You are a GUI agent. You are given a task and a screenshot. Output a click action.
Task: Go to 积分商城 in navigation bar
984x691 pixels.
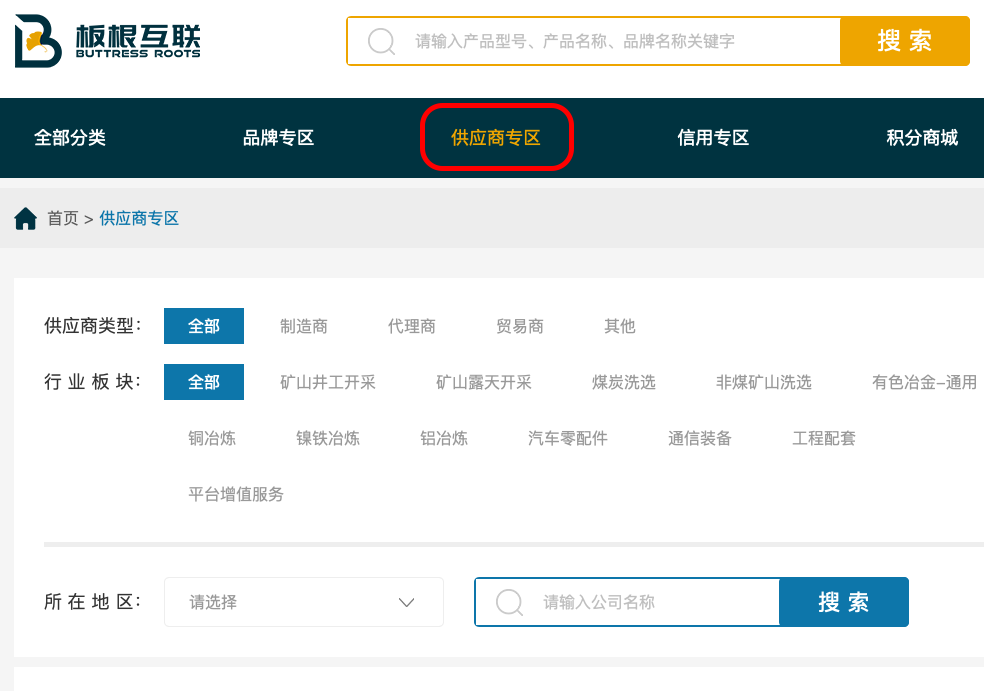click(921, 138)
